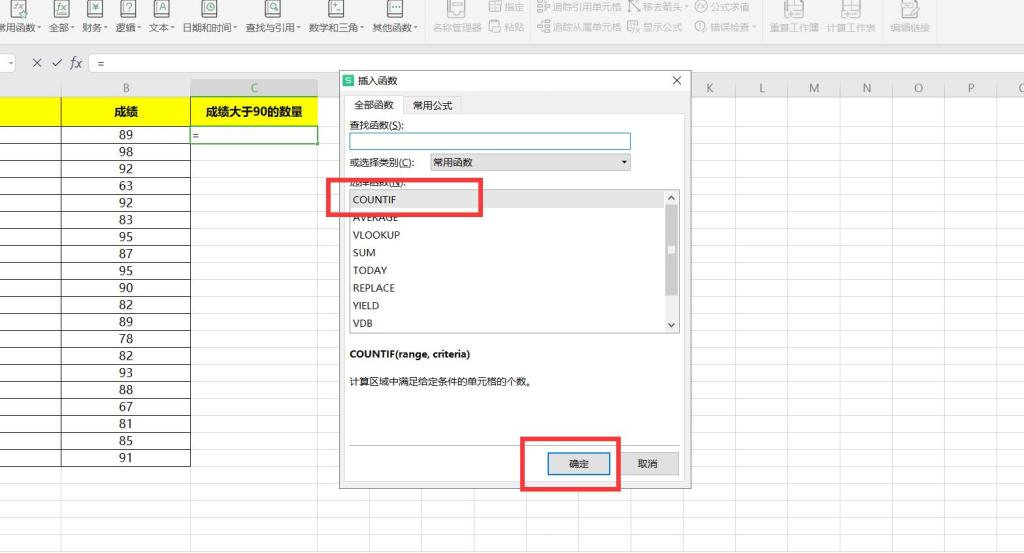Click the cell with score 63

point(126,185)
